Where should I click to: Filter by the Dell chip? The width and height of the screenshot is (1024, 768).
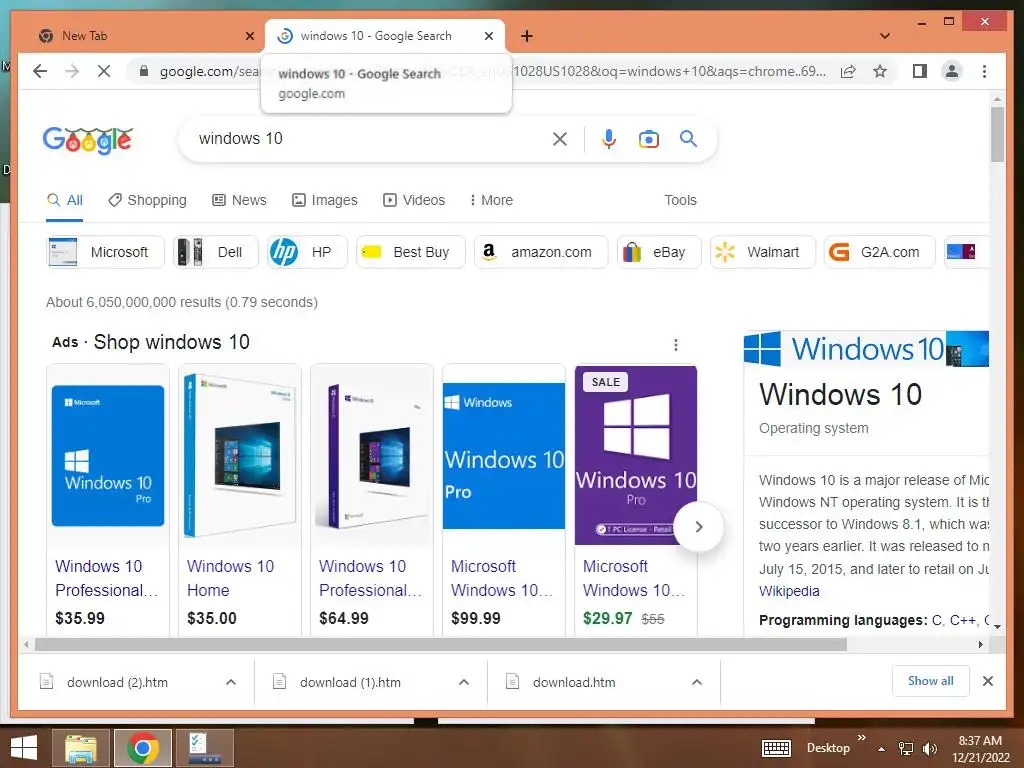(x=216, y=252)
